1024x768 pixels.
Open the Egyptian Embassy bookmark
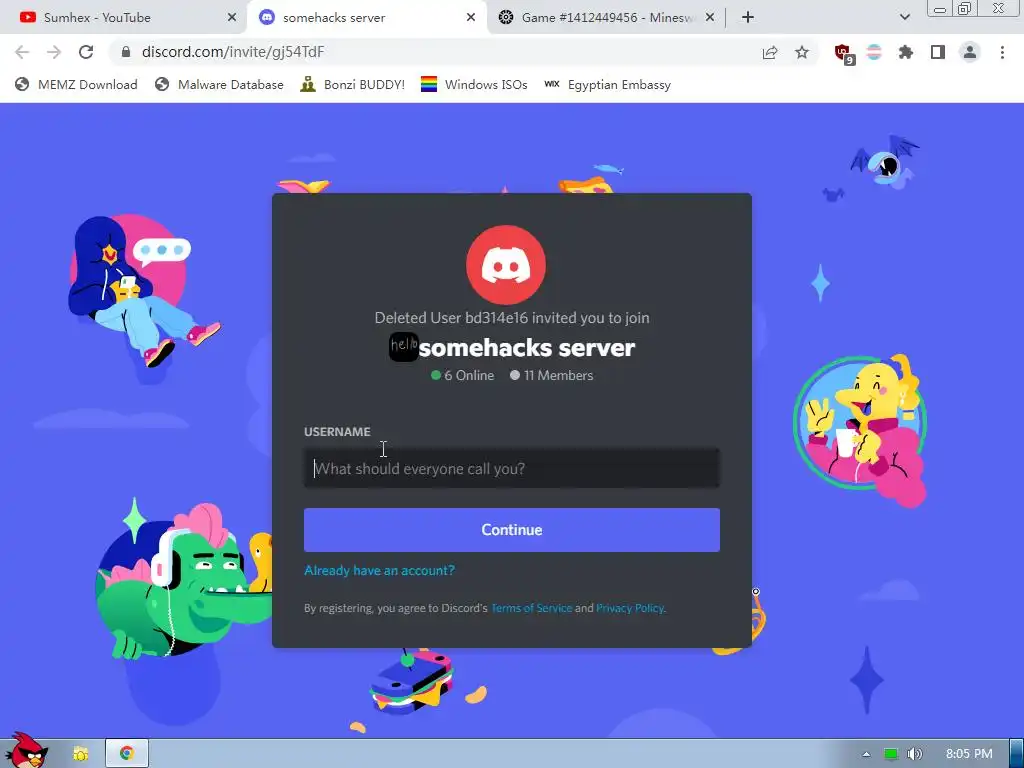pyautogui.click(x=608, y=84)
